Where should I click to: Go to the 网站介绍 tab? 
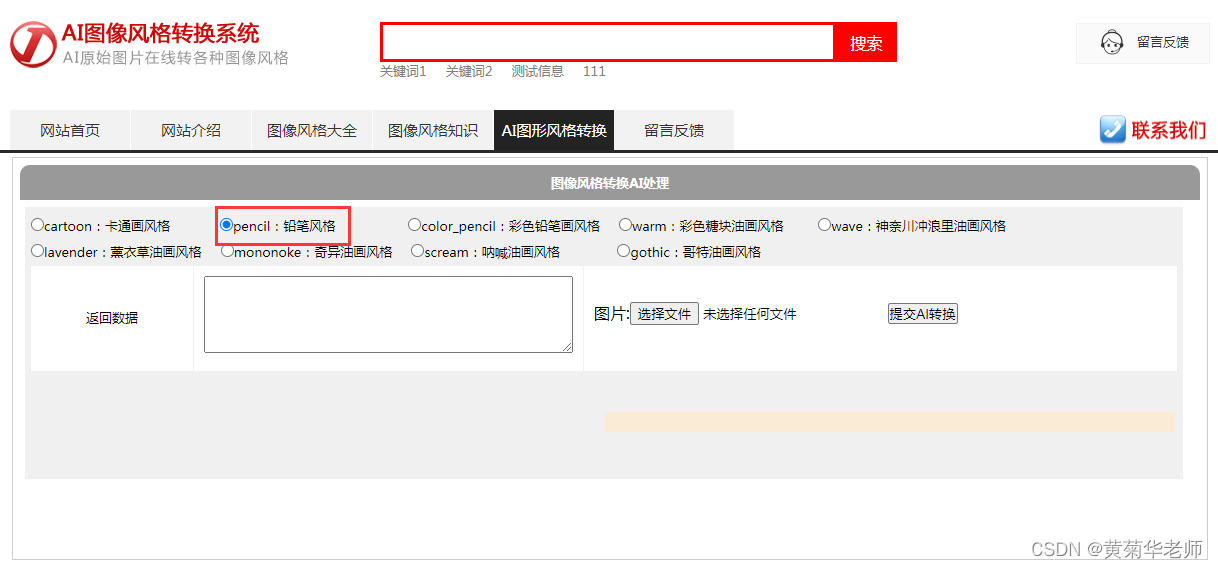[x=191, y=130]
